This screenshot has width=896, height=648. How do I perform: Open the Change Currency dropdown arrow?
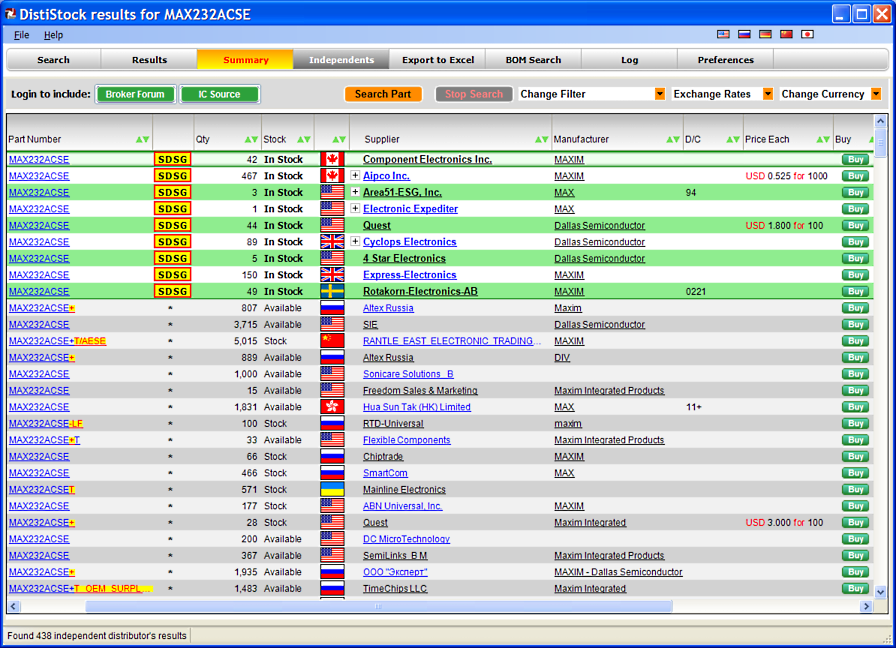pyautogui.click(x=876, y=94)
